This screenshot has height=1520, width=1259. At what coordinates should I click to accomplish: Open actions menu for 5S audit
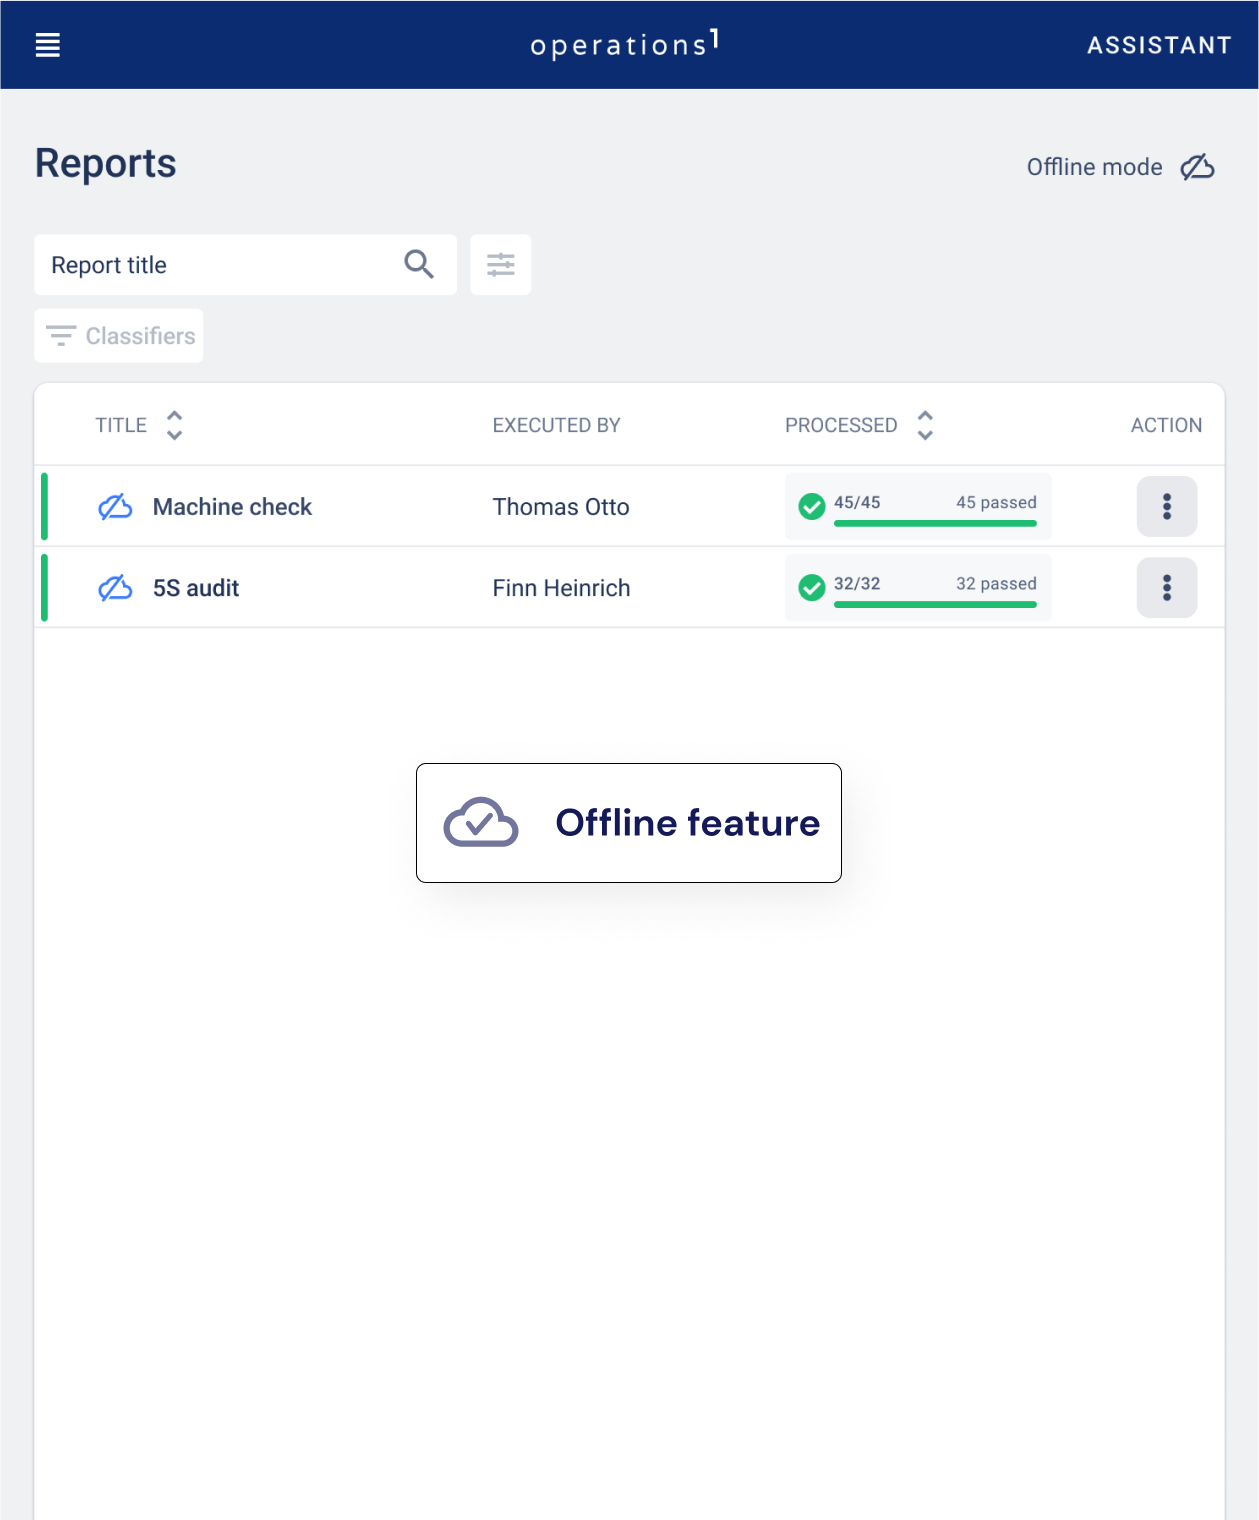tap(1167, 588)
